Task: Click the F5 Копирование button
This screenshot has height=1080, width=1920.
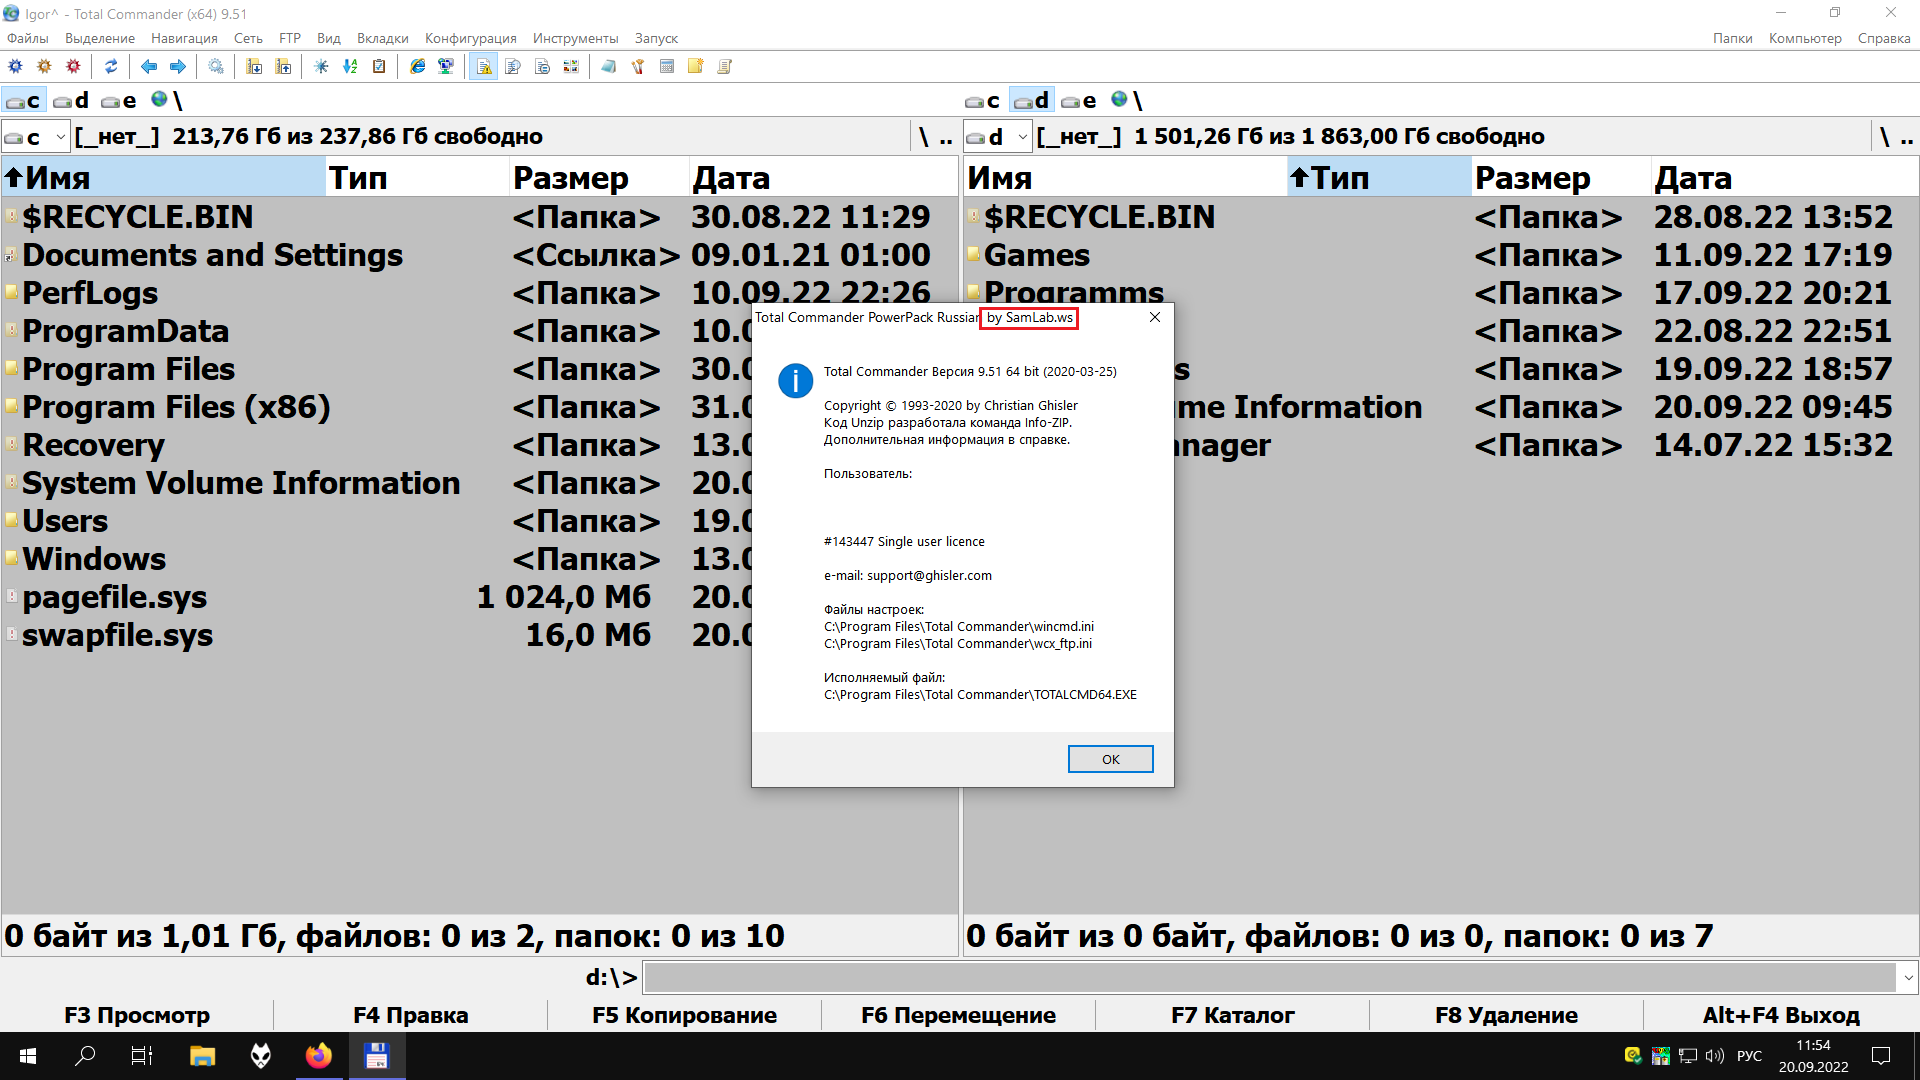Action: tap(684, 1015)
